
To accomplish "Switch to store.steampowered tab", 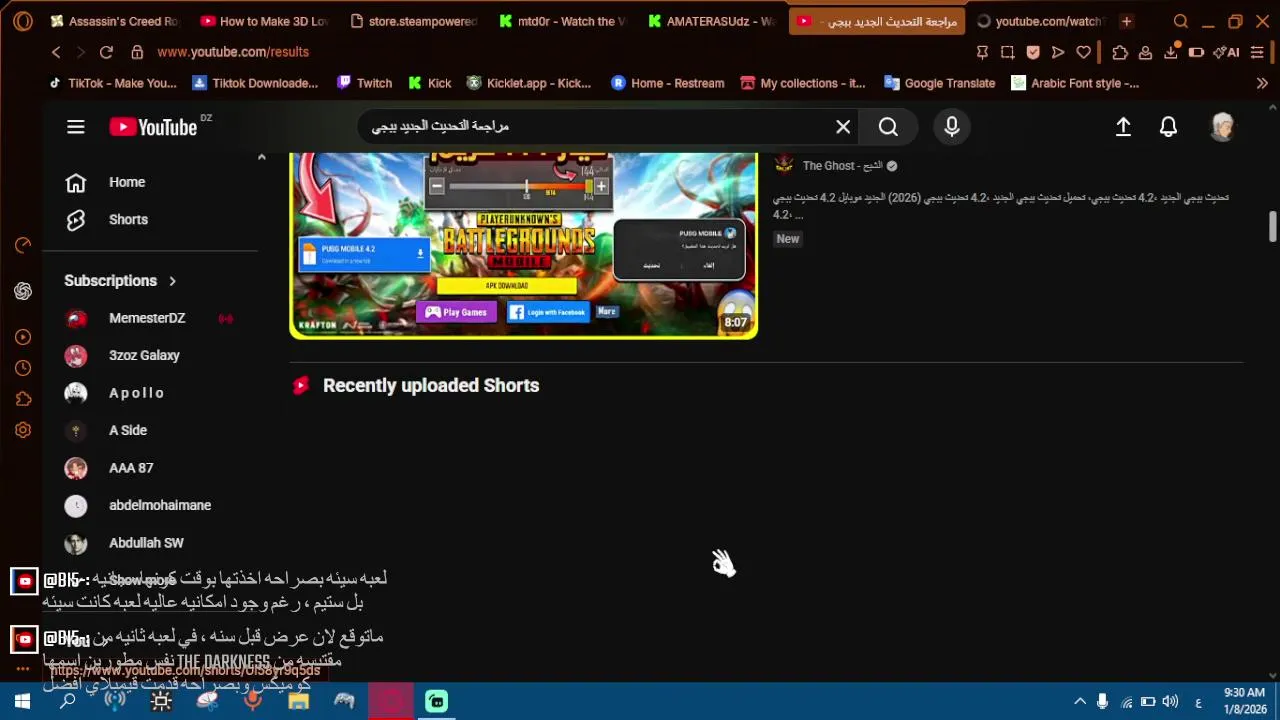I will (x=413, y=21).
